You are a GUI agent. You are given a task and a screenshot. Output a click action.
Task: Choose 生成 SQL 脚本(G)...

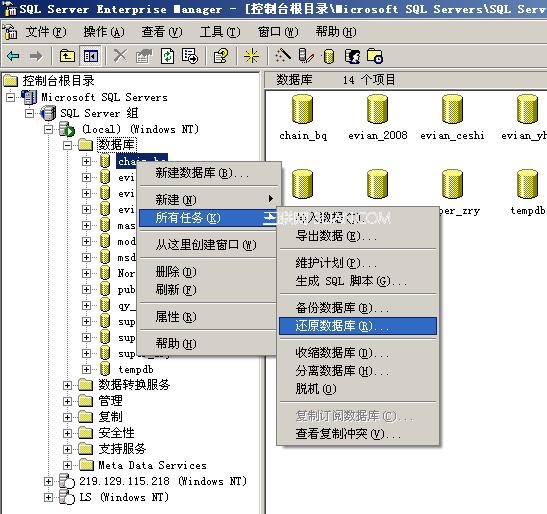[358, 281]
